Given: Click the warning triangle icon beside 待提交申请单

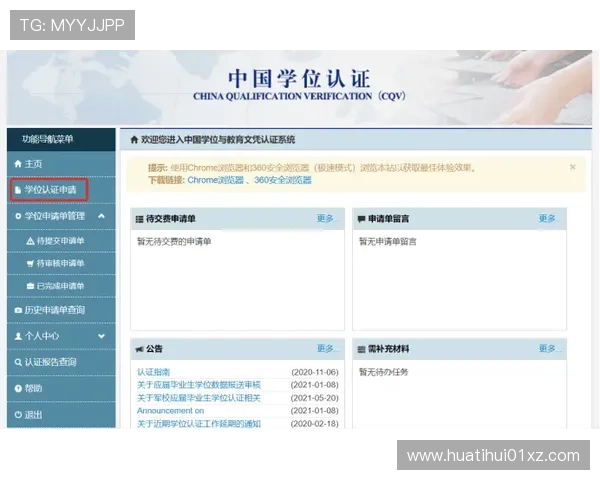Looking at the screenshot, I should 30,241.
